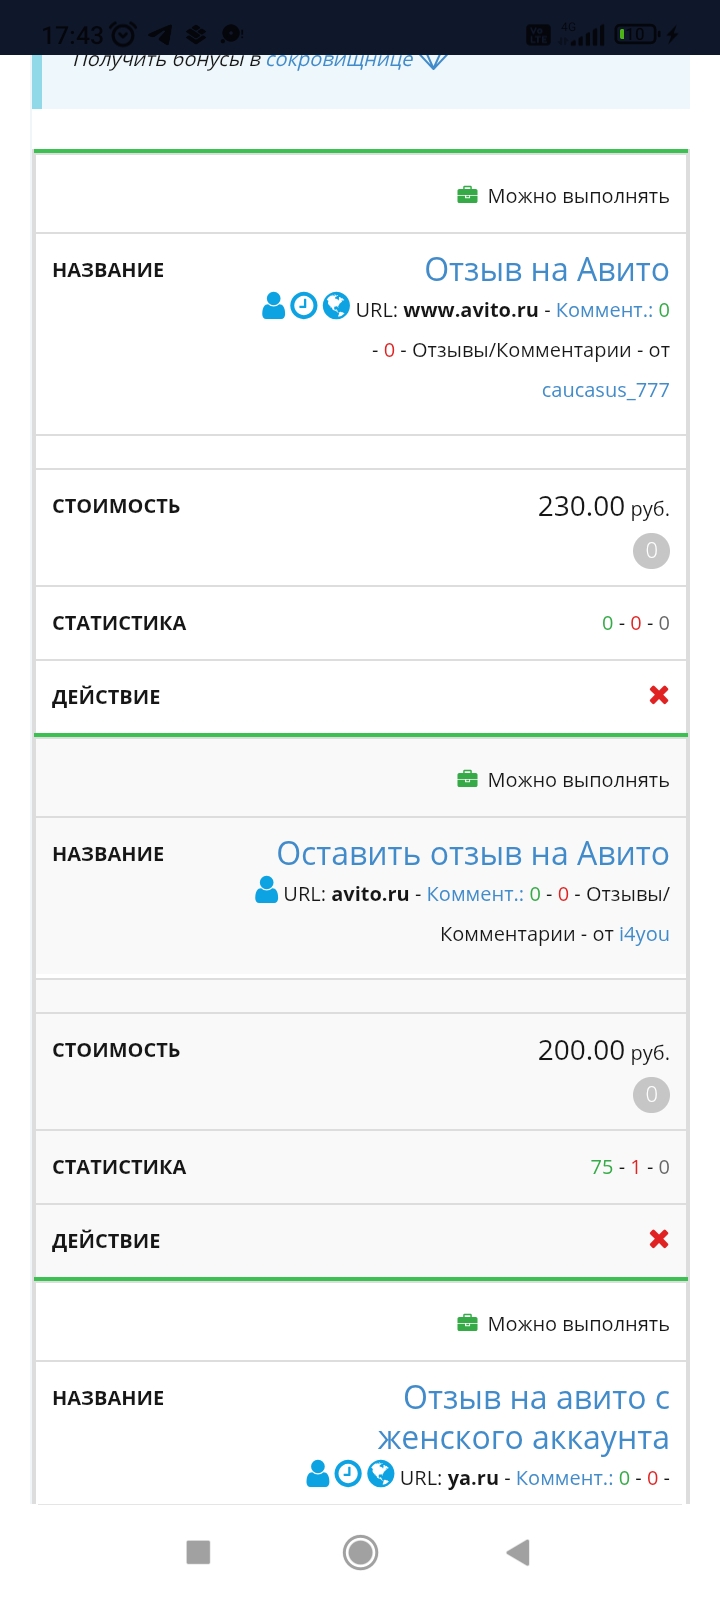Image resolution: width=720 pixels, height=1600 pixels.
Task: Tap the user icon beside the avito.ru URL
Action: click(x=266, y=890)
